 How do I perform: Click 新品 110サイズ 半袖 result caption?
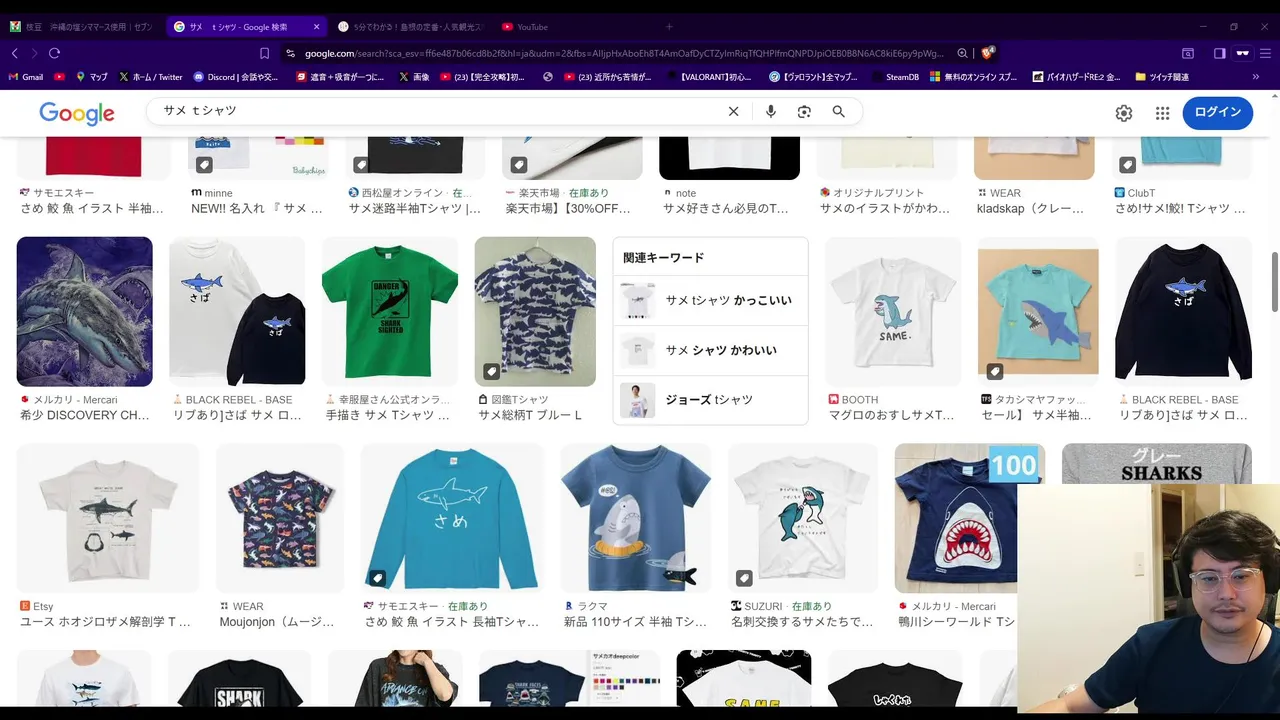coord(635,622)
